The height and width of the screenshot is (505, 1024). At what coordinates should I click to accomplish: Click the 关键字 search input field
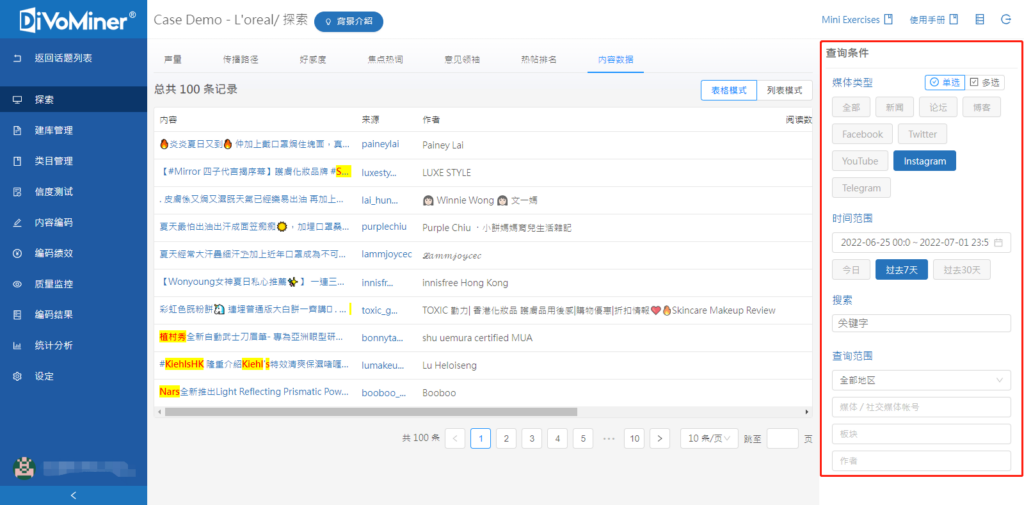pos(921,323)
